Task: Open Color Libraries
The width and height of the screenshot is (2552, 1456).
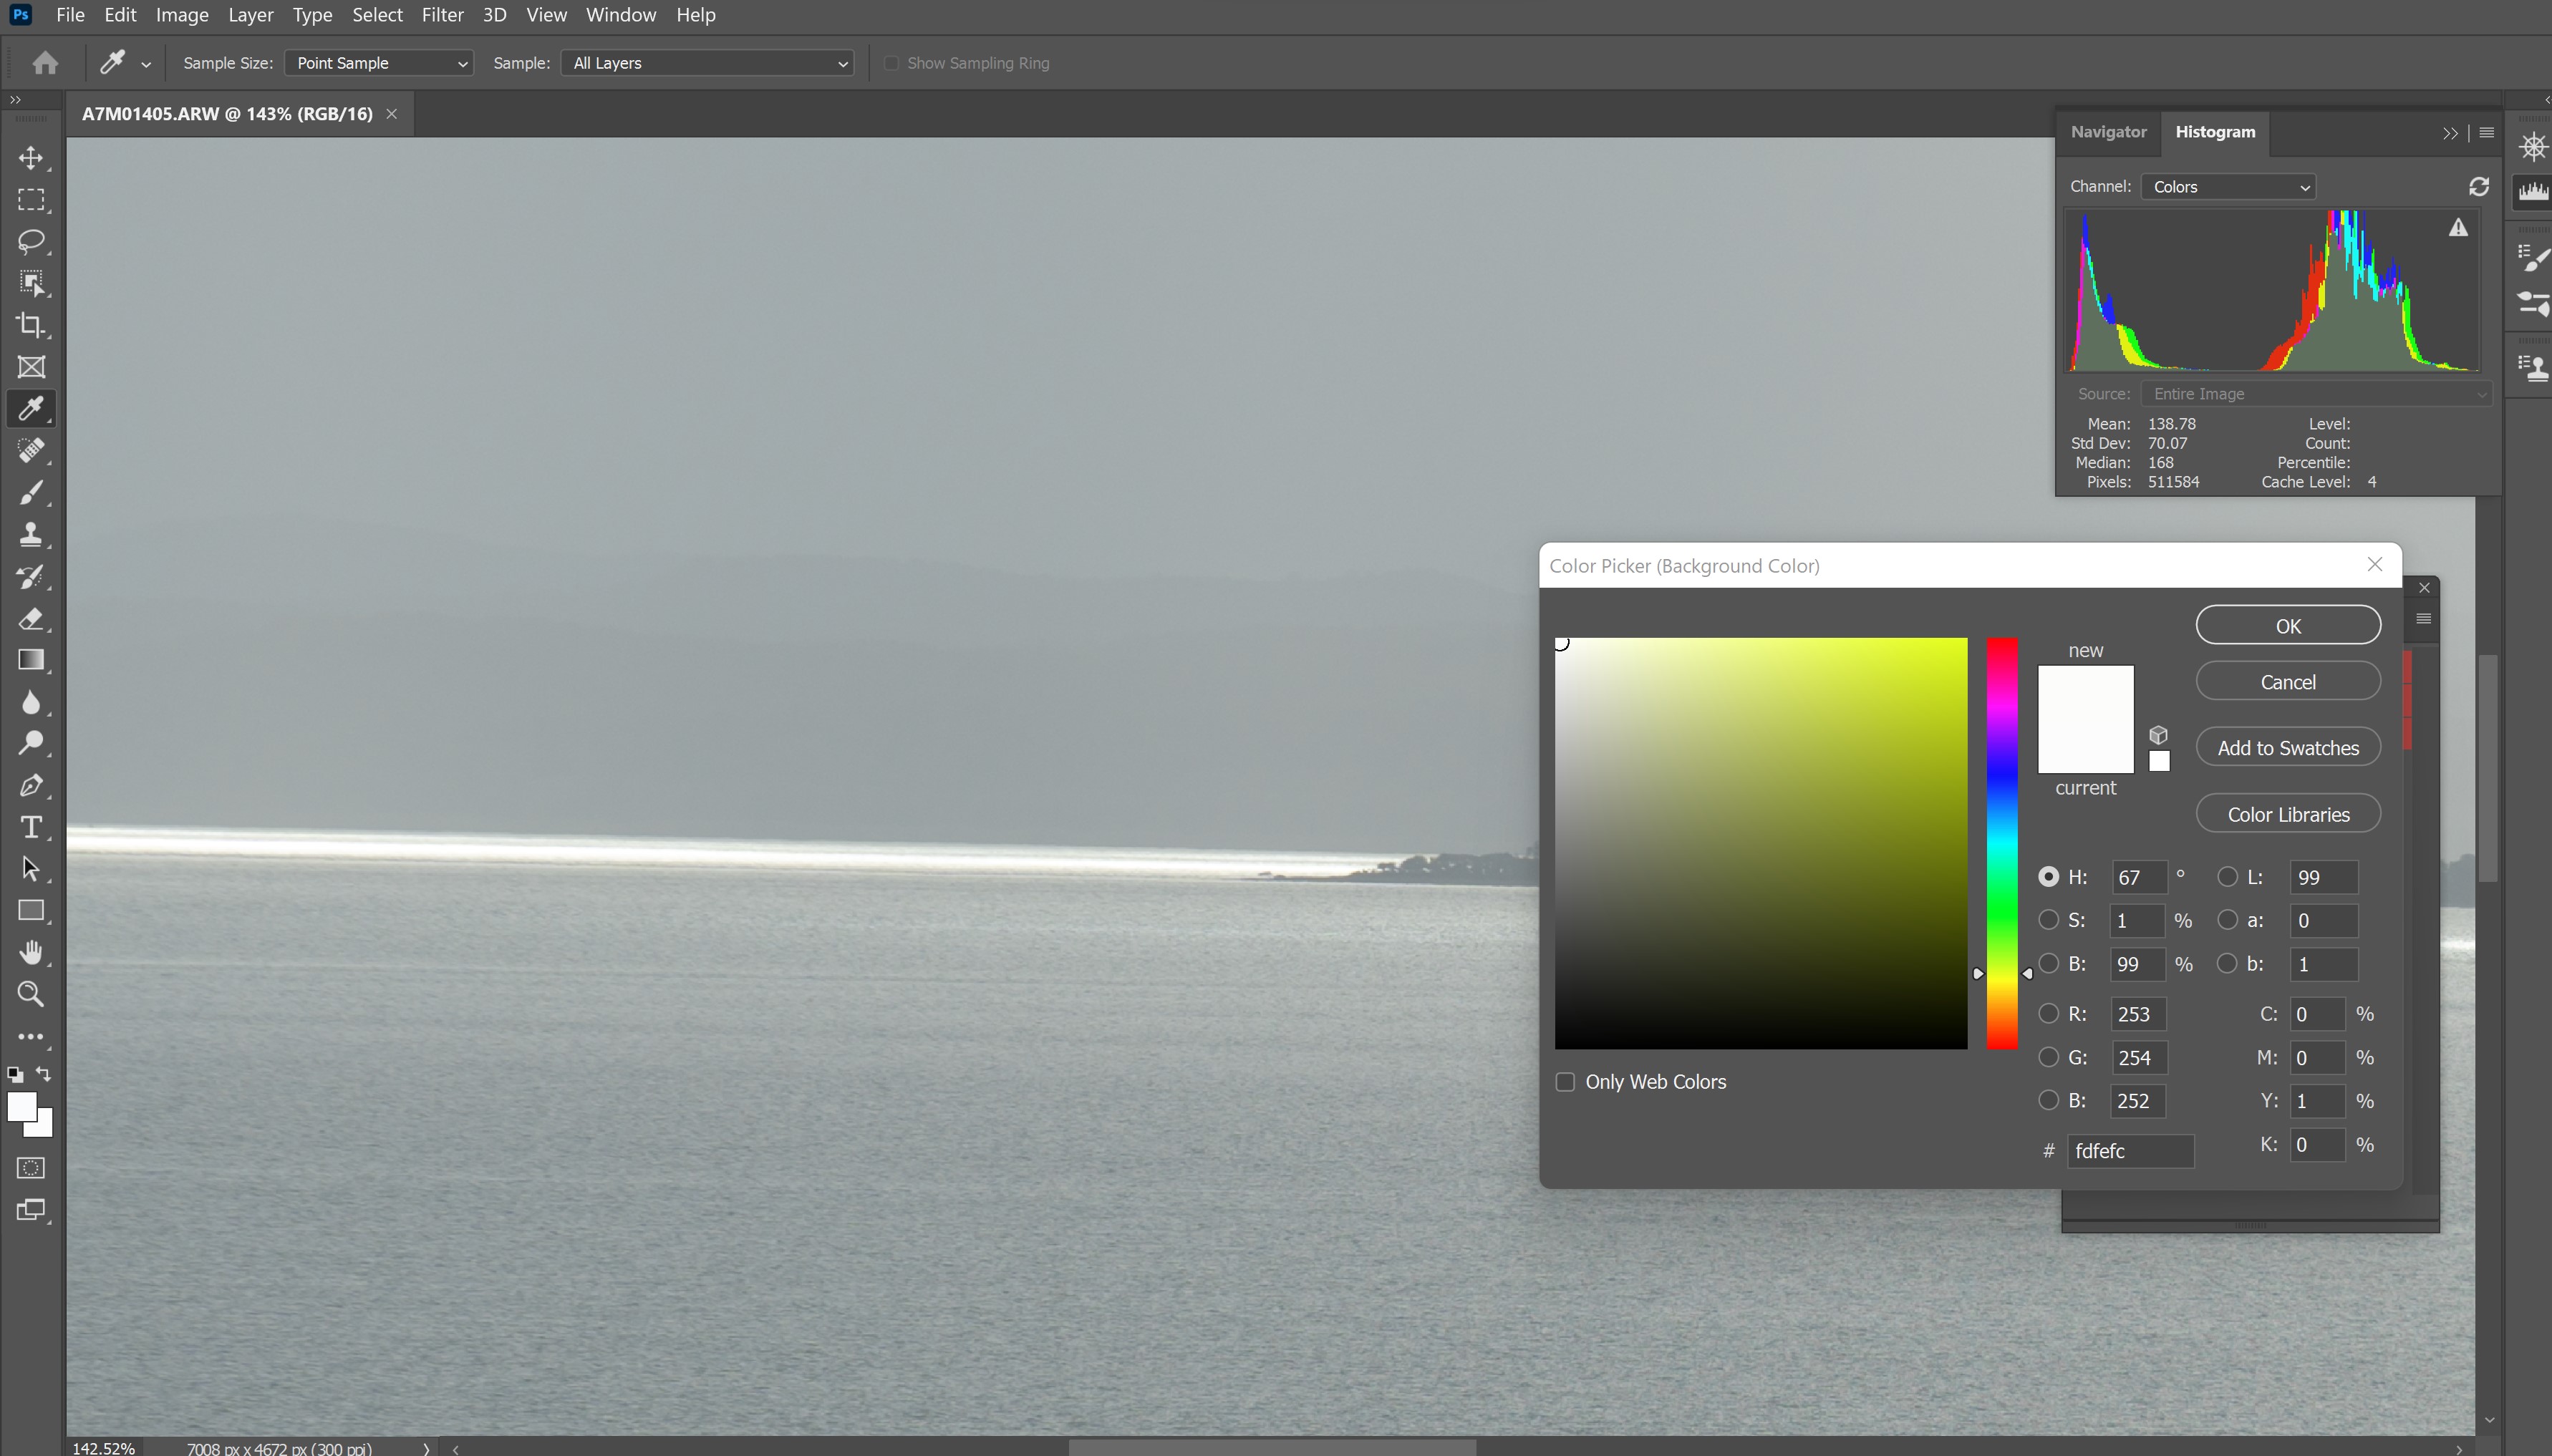Action: 2287,814
